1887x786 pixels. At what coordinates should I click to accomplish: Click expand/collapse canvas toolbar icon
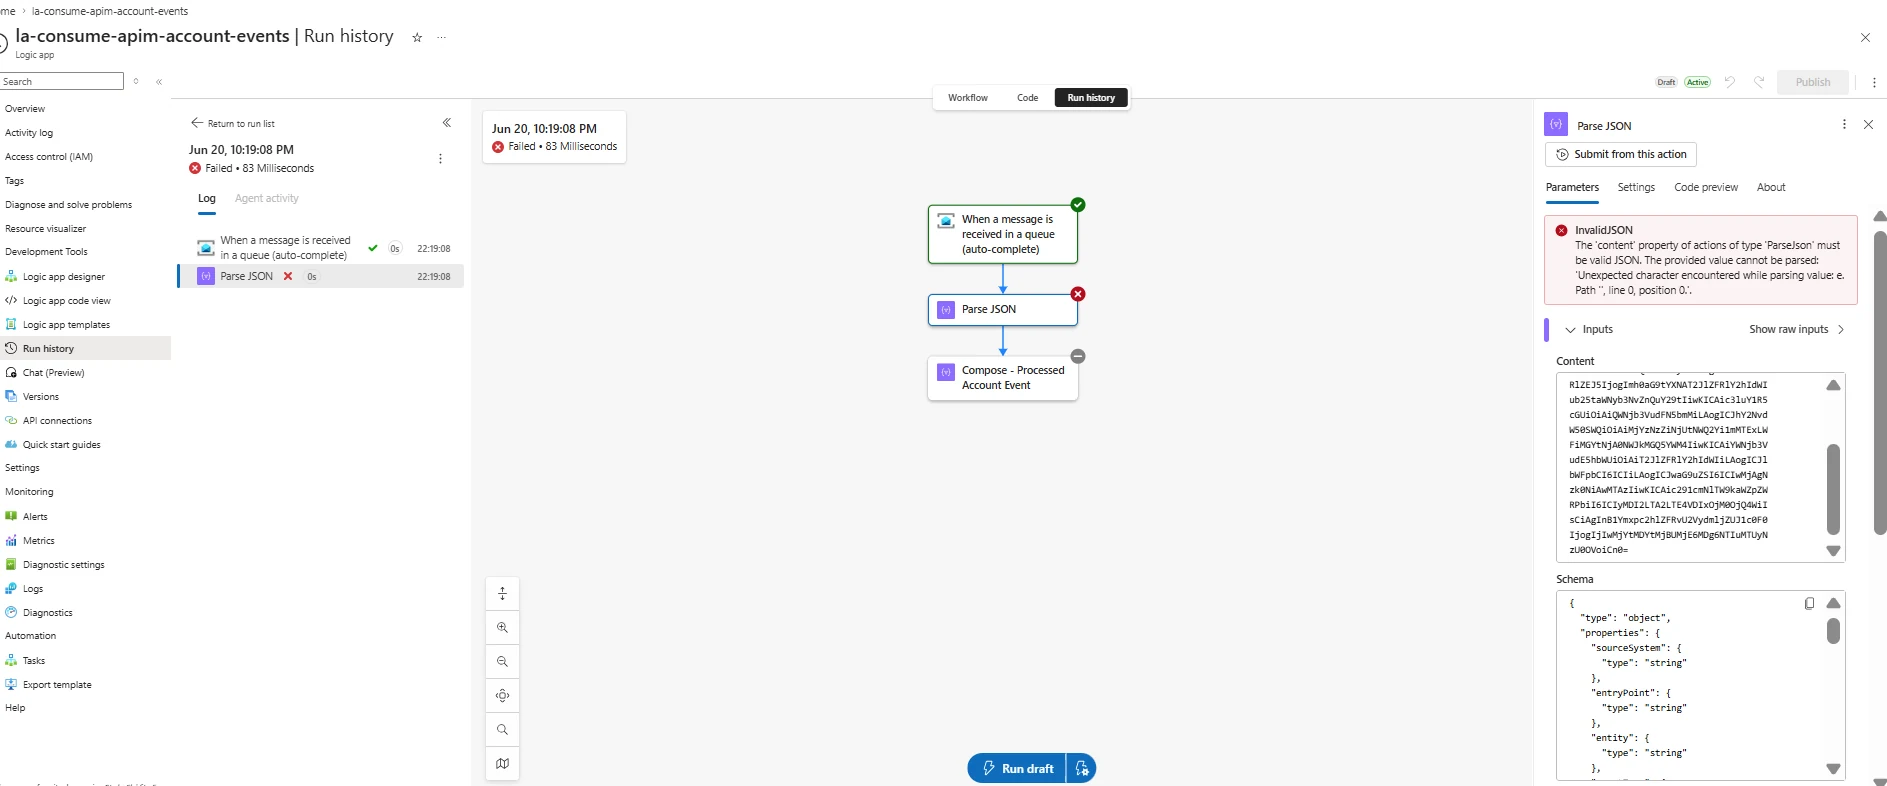click(x=502, y=594)
